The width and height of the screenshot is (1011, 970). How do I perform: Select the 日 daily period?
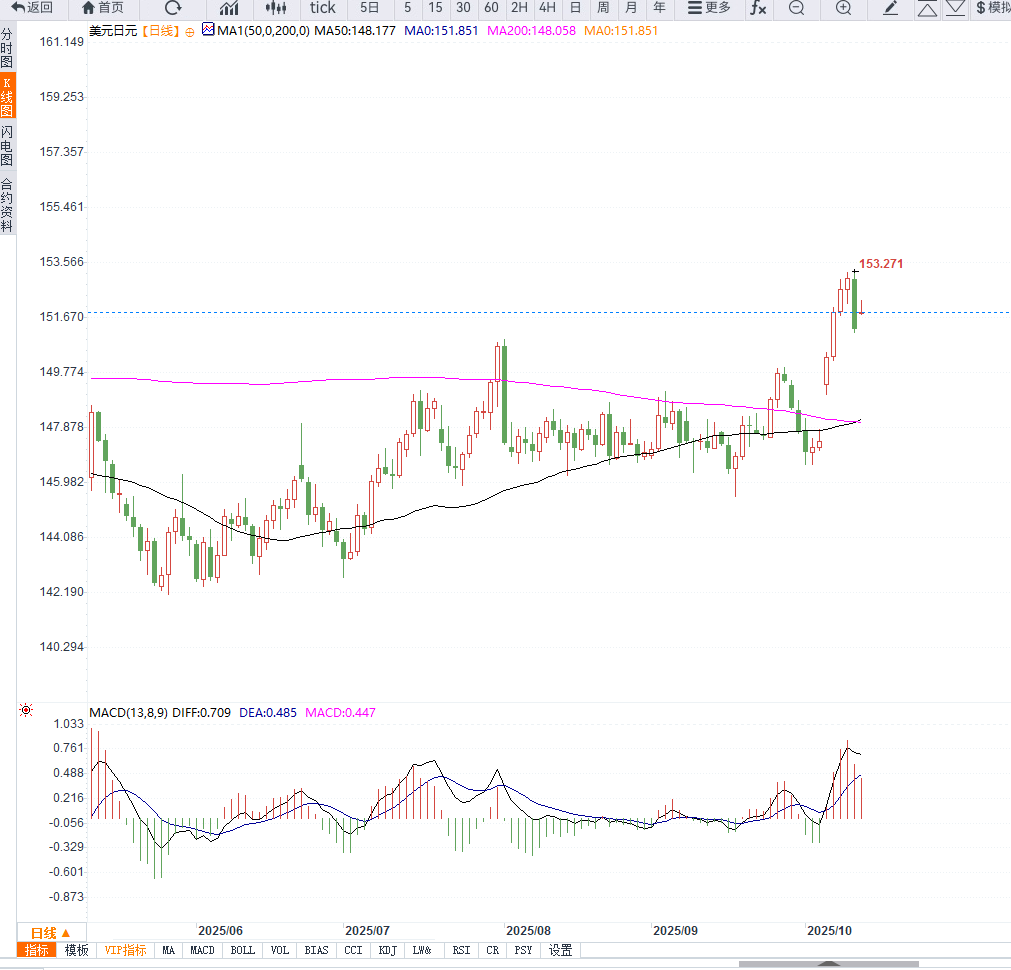pos(575,8)
